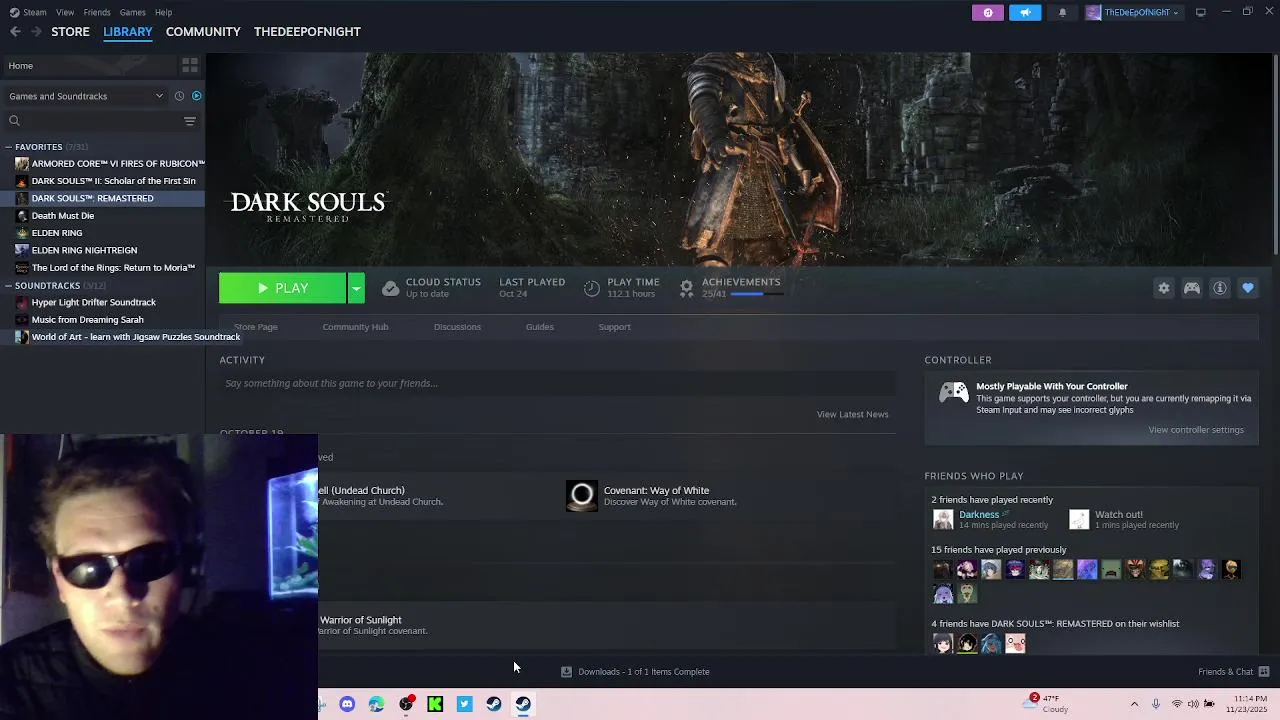The image size is (1280, 720).
Task: Click the CLOUD STATUS cloud icon
Action: 391,288
